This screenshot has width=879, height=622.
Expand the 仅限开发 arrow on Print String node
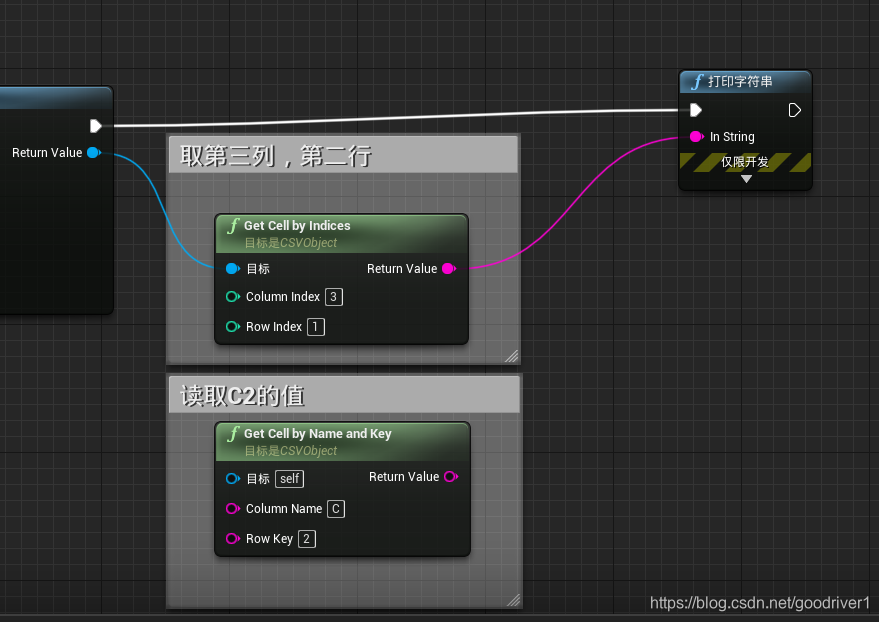click(x=746, y=178)
